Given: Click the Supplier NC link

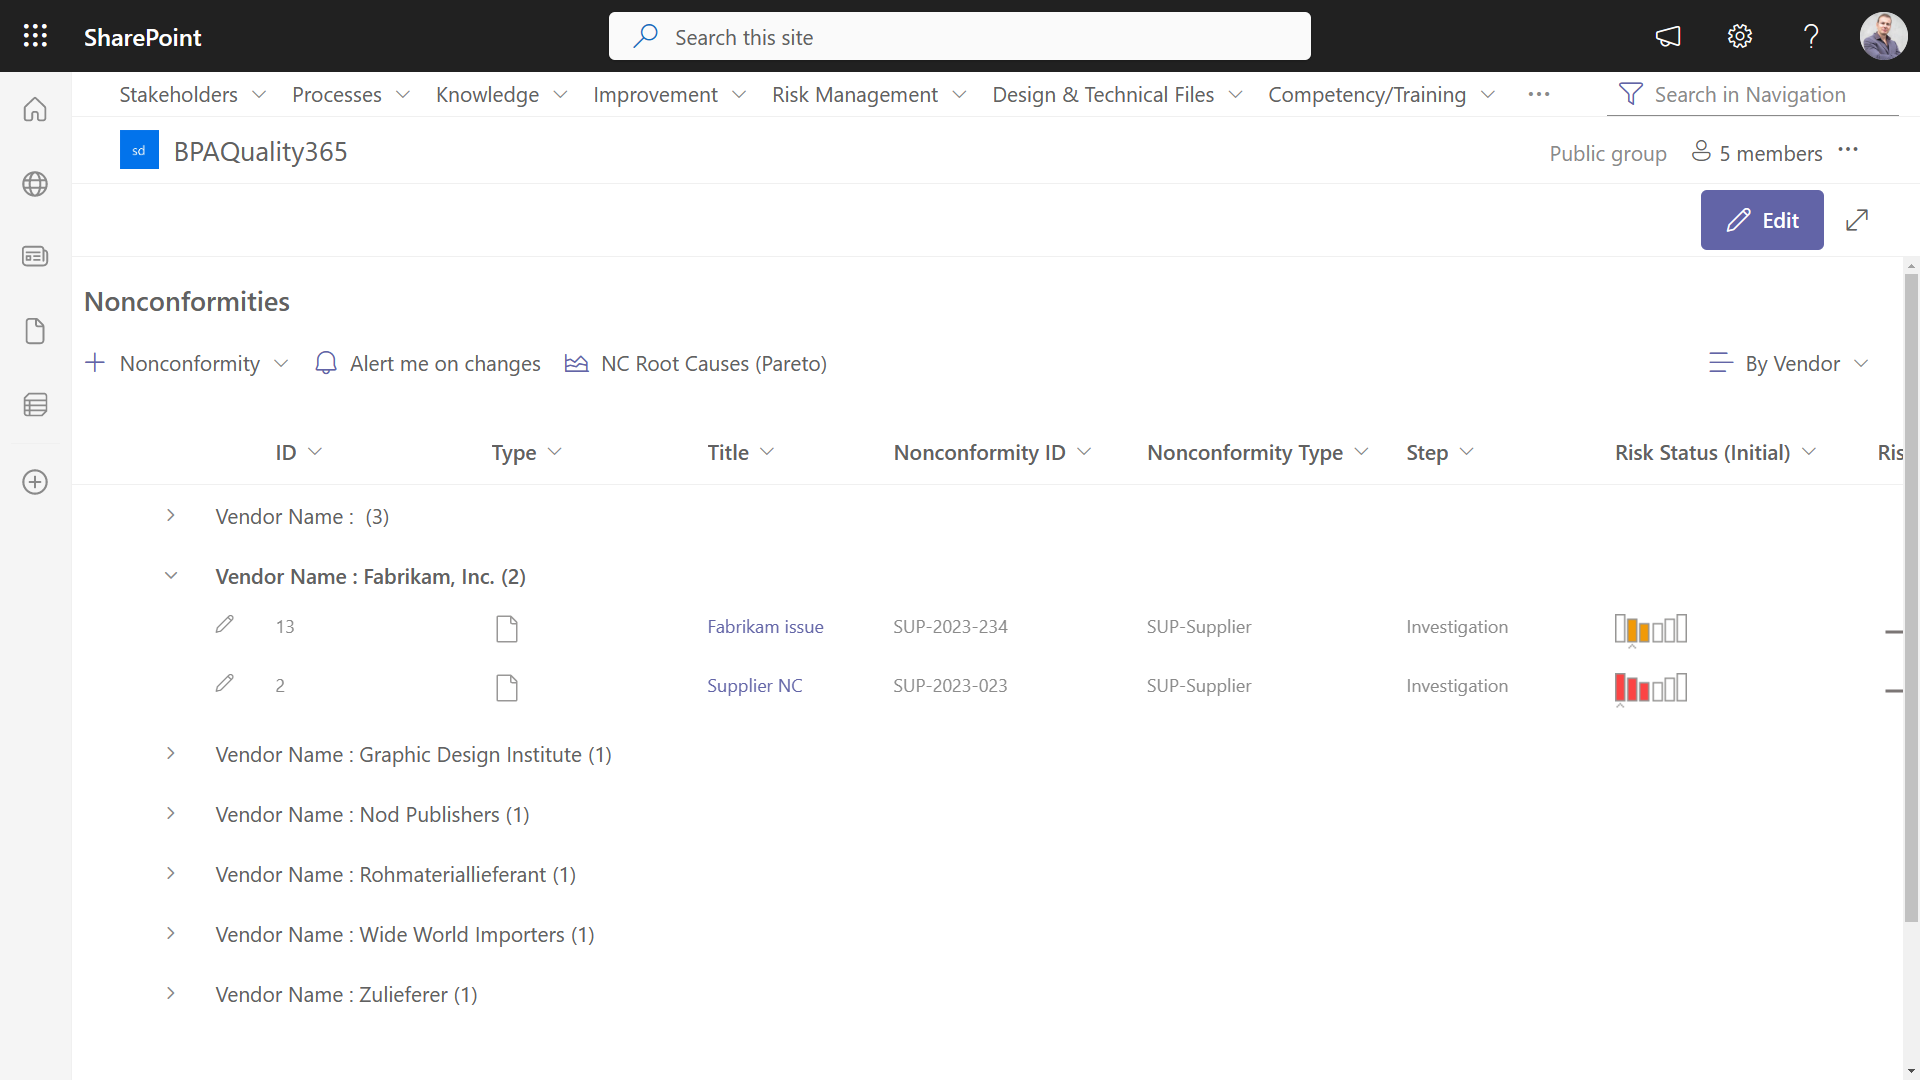Looking at the screenshot, I should (x=754, y=684).
